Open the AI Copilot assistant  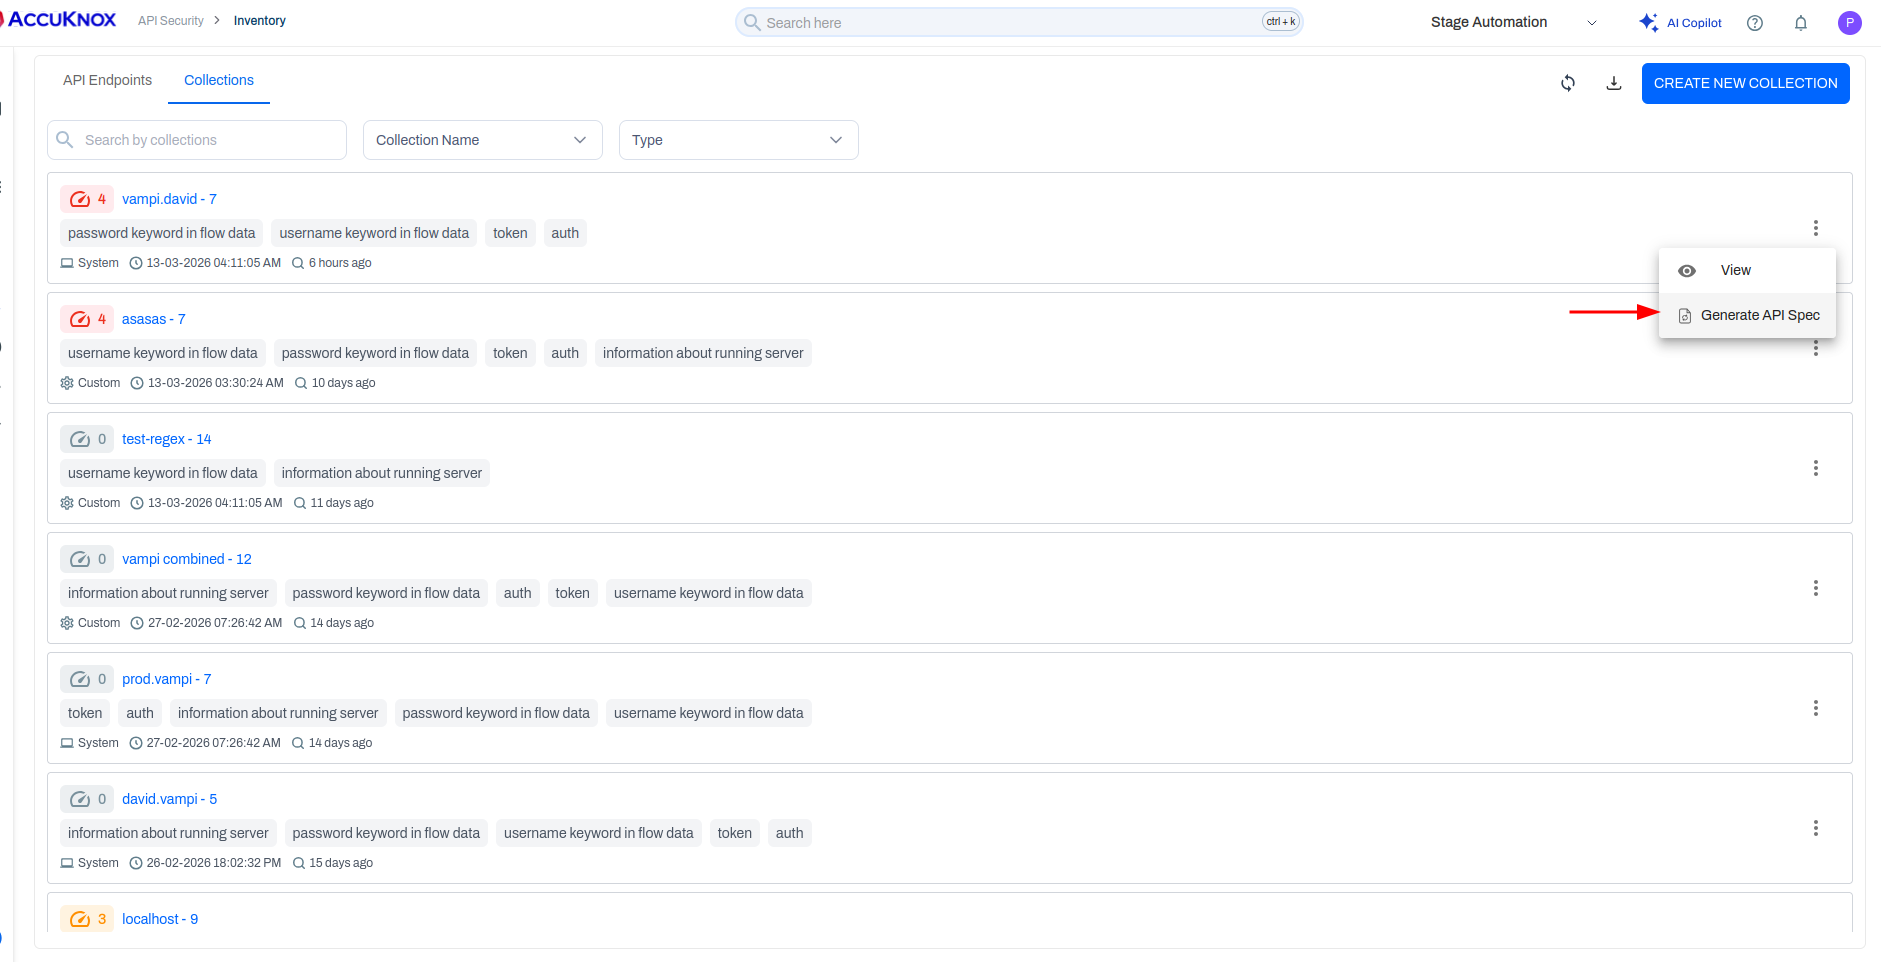1680,22
